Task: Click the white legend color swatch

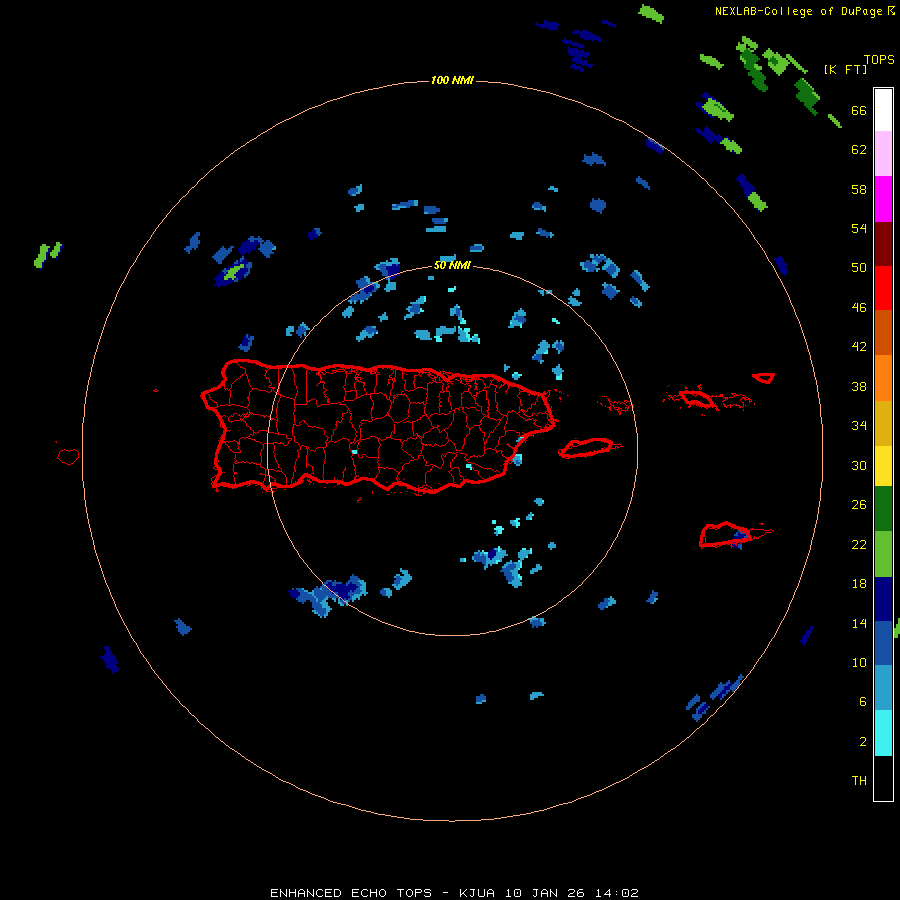Action: [883, 110]
